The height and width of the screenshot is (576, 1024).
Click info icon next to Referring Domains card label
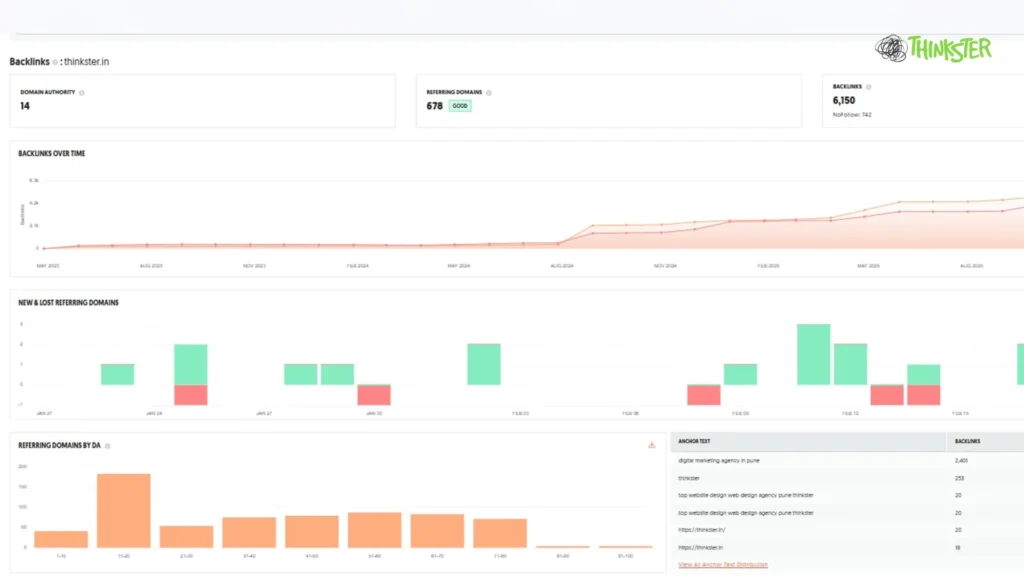[x=489, y=92]
